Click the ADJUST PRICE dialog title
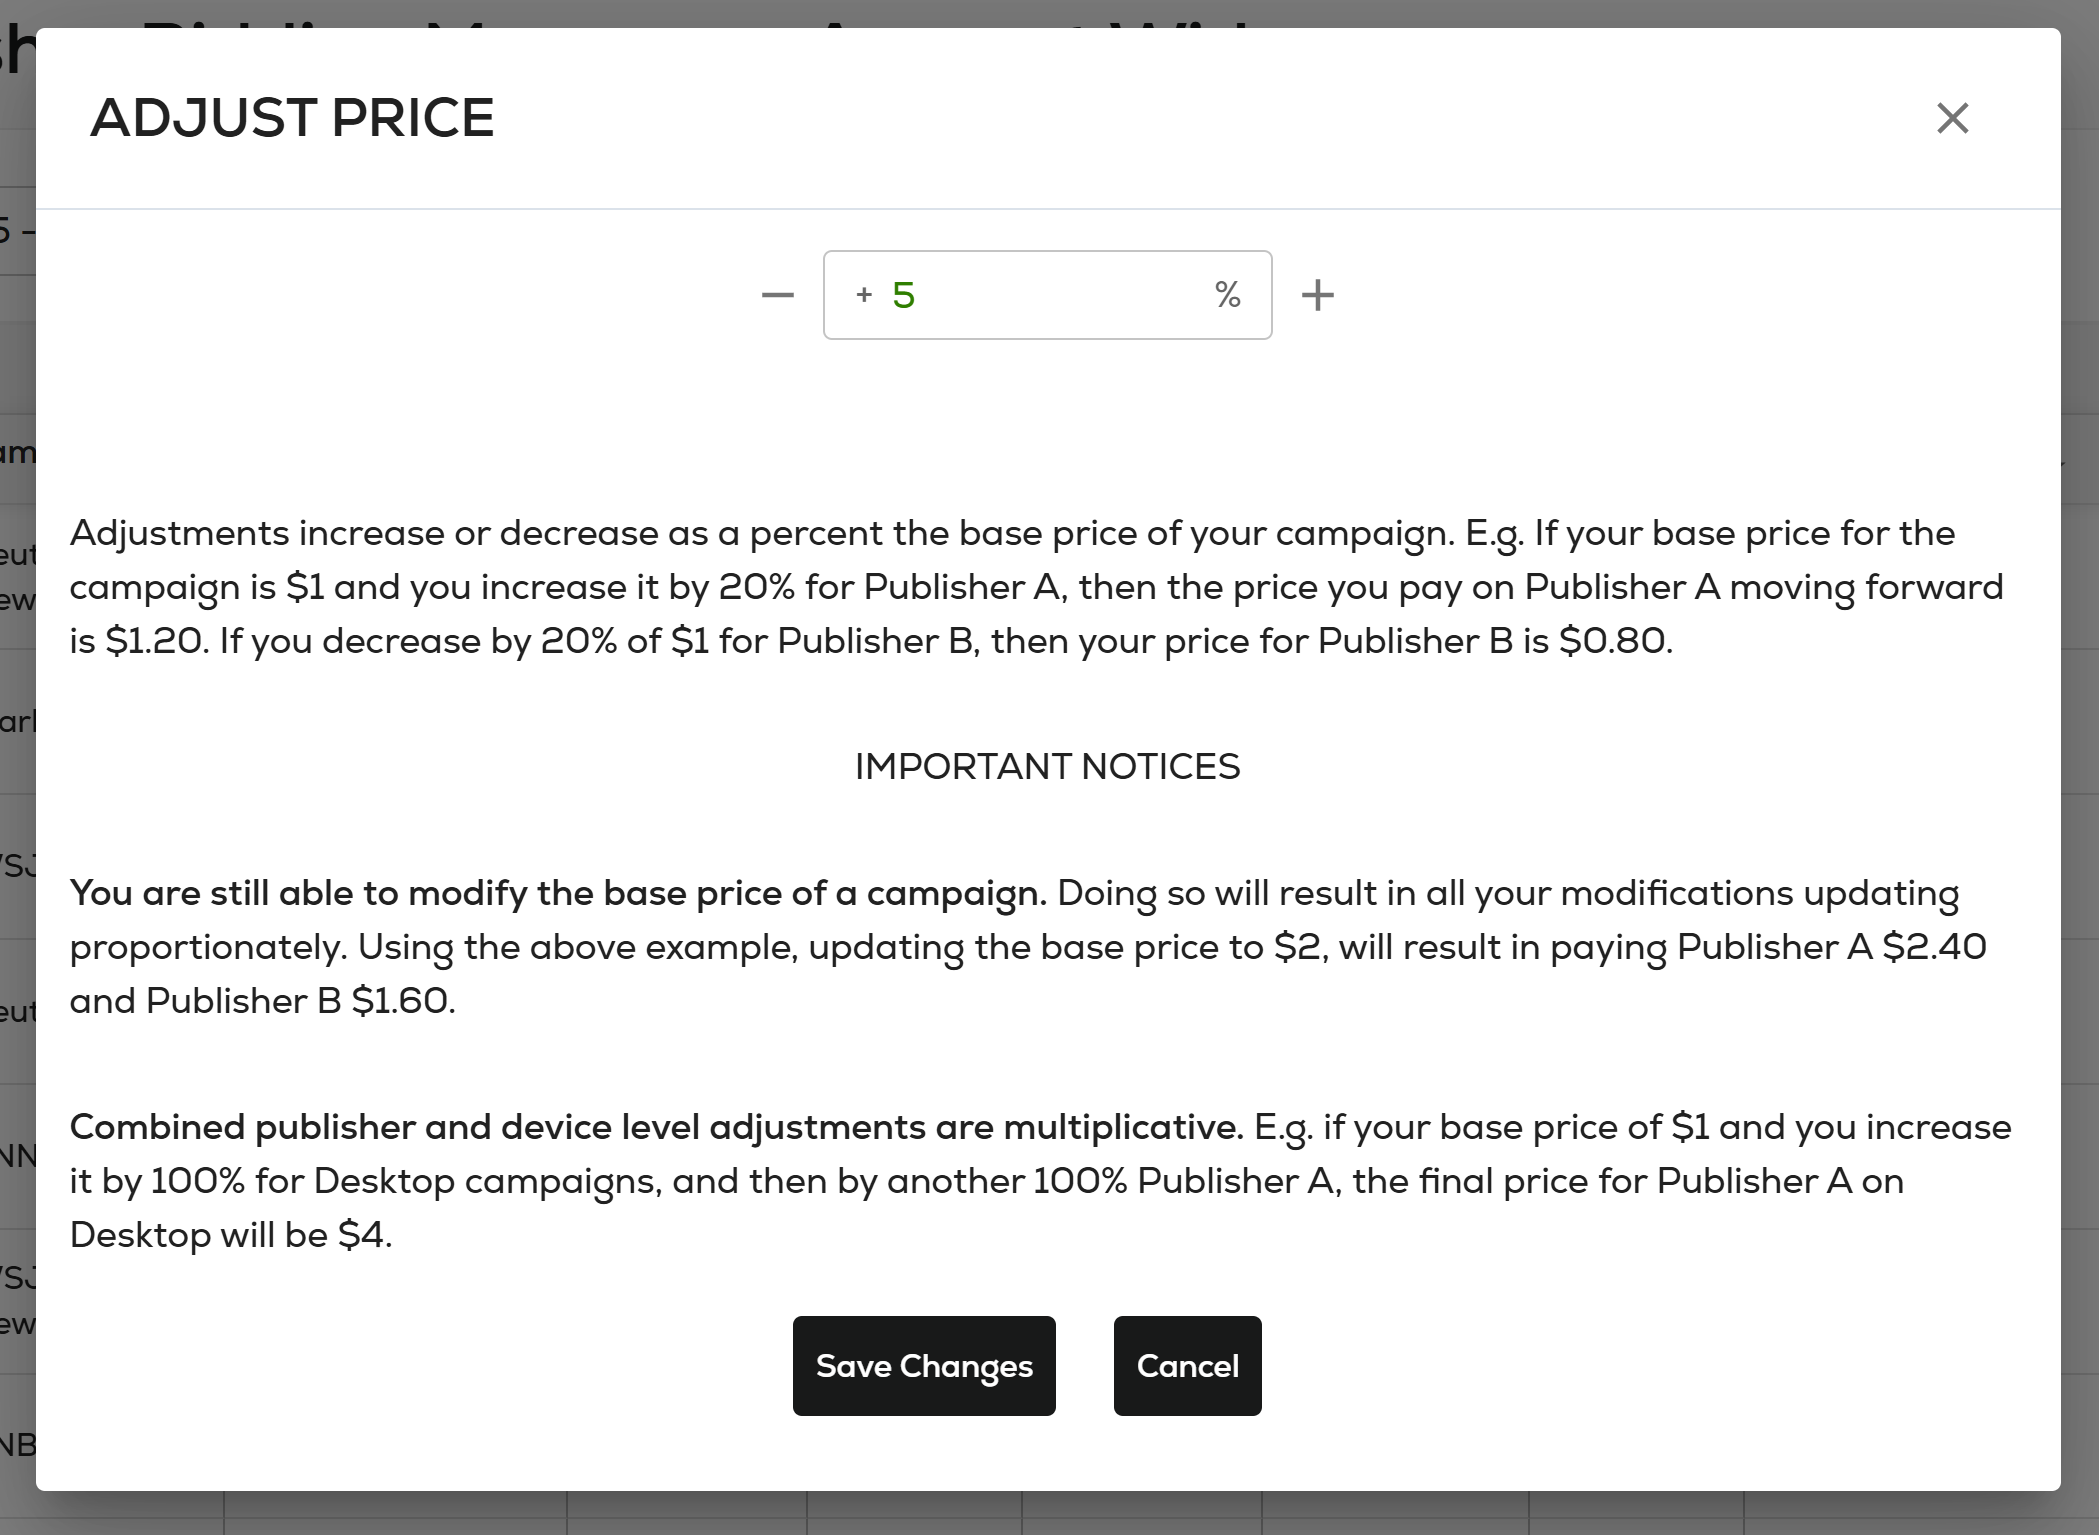Image resolution: width=2099 pixels, height=1535 pixels. coord(292,118)
